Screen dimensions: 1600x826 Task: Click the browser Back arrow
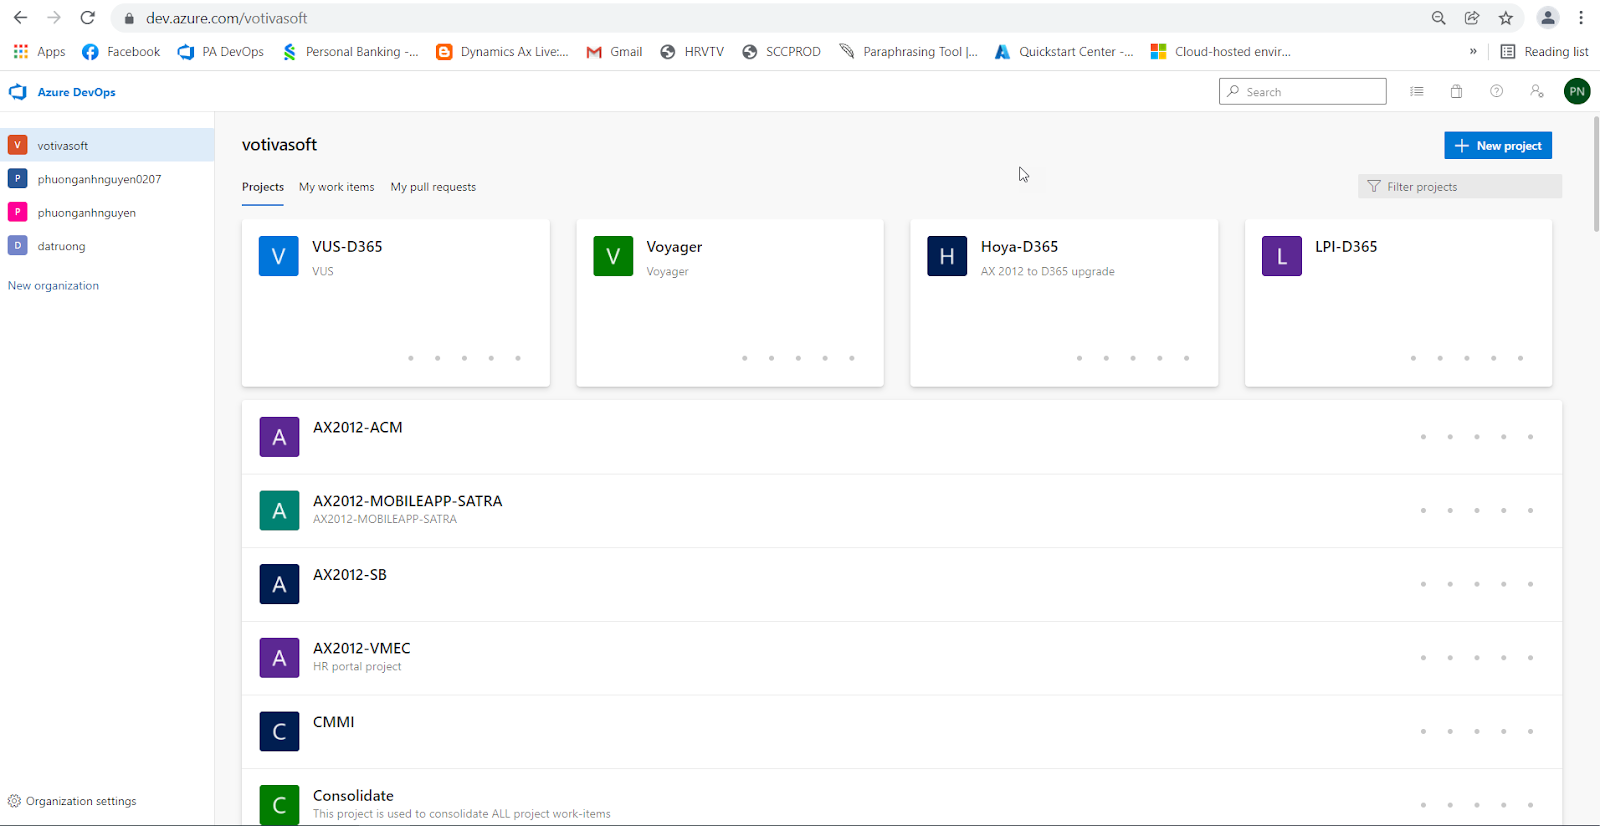pyautogui.click(x=20, y=18)
